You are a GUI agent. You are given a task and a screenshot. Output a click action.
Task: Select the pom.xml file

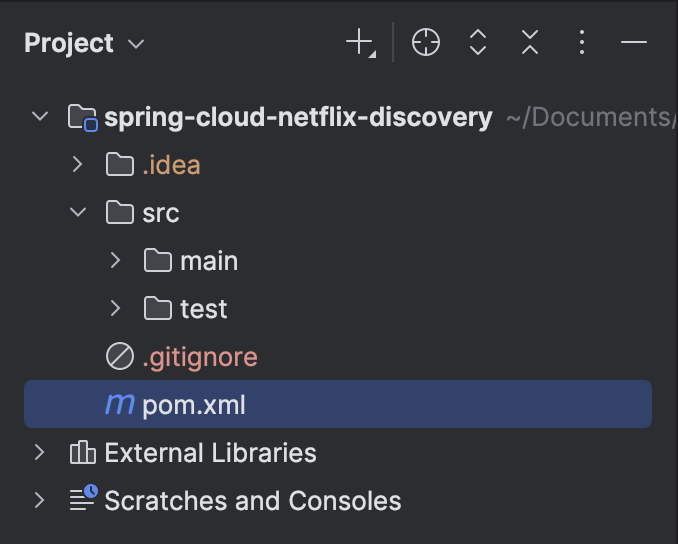point(338,404)
